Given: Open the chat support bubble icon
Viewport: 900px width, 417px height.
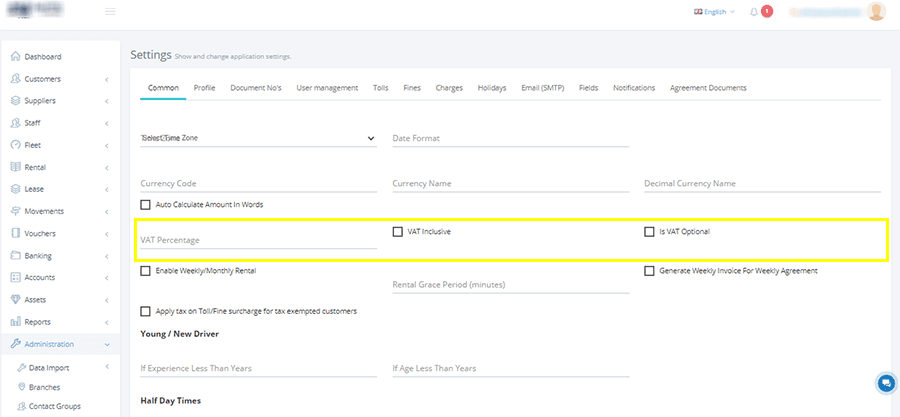Looking at the screenshot, I should coord(887,384).
